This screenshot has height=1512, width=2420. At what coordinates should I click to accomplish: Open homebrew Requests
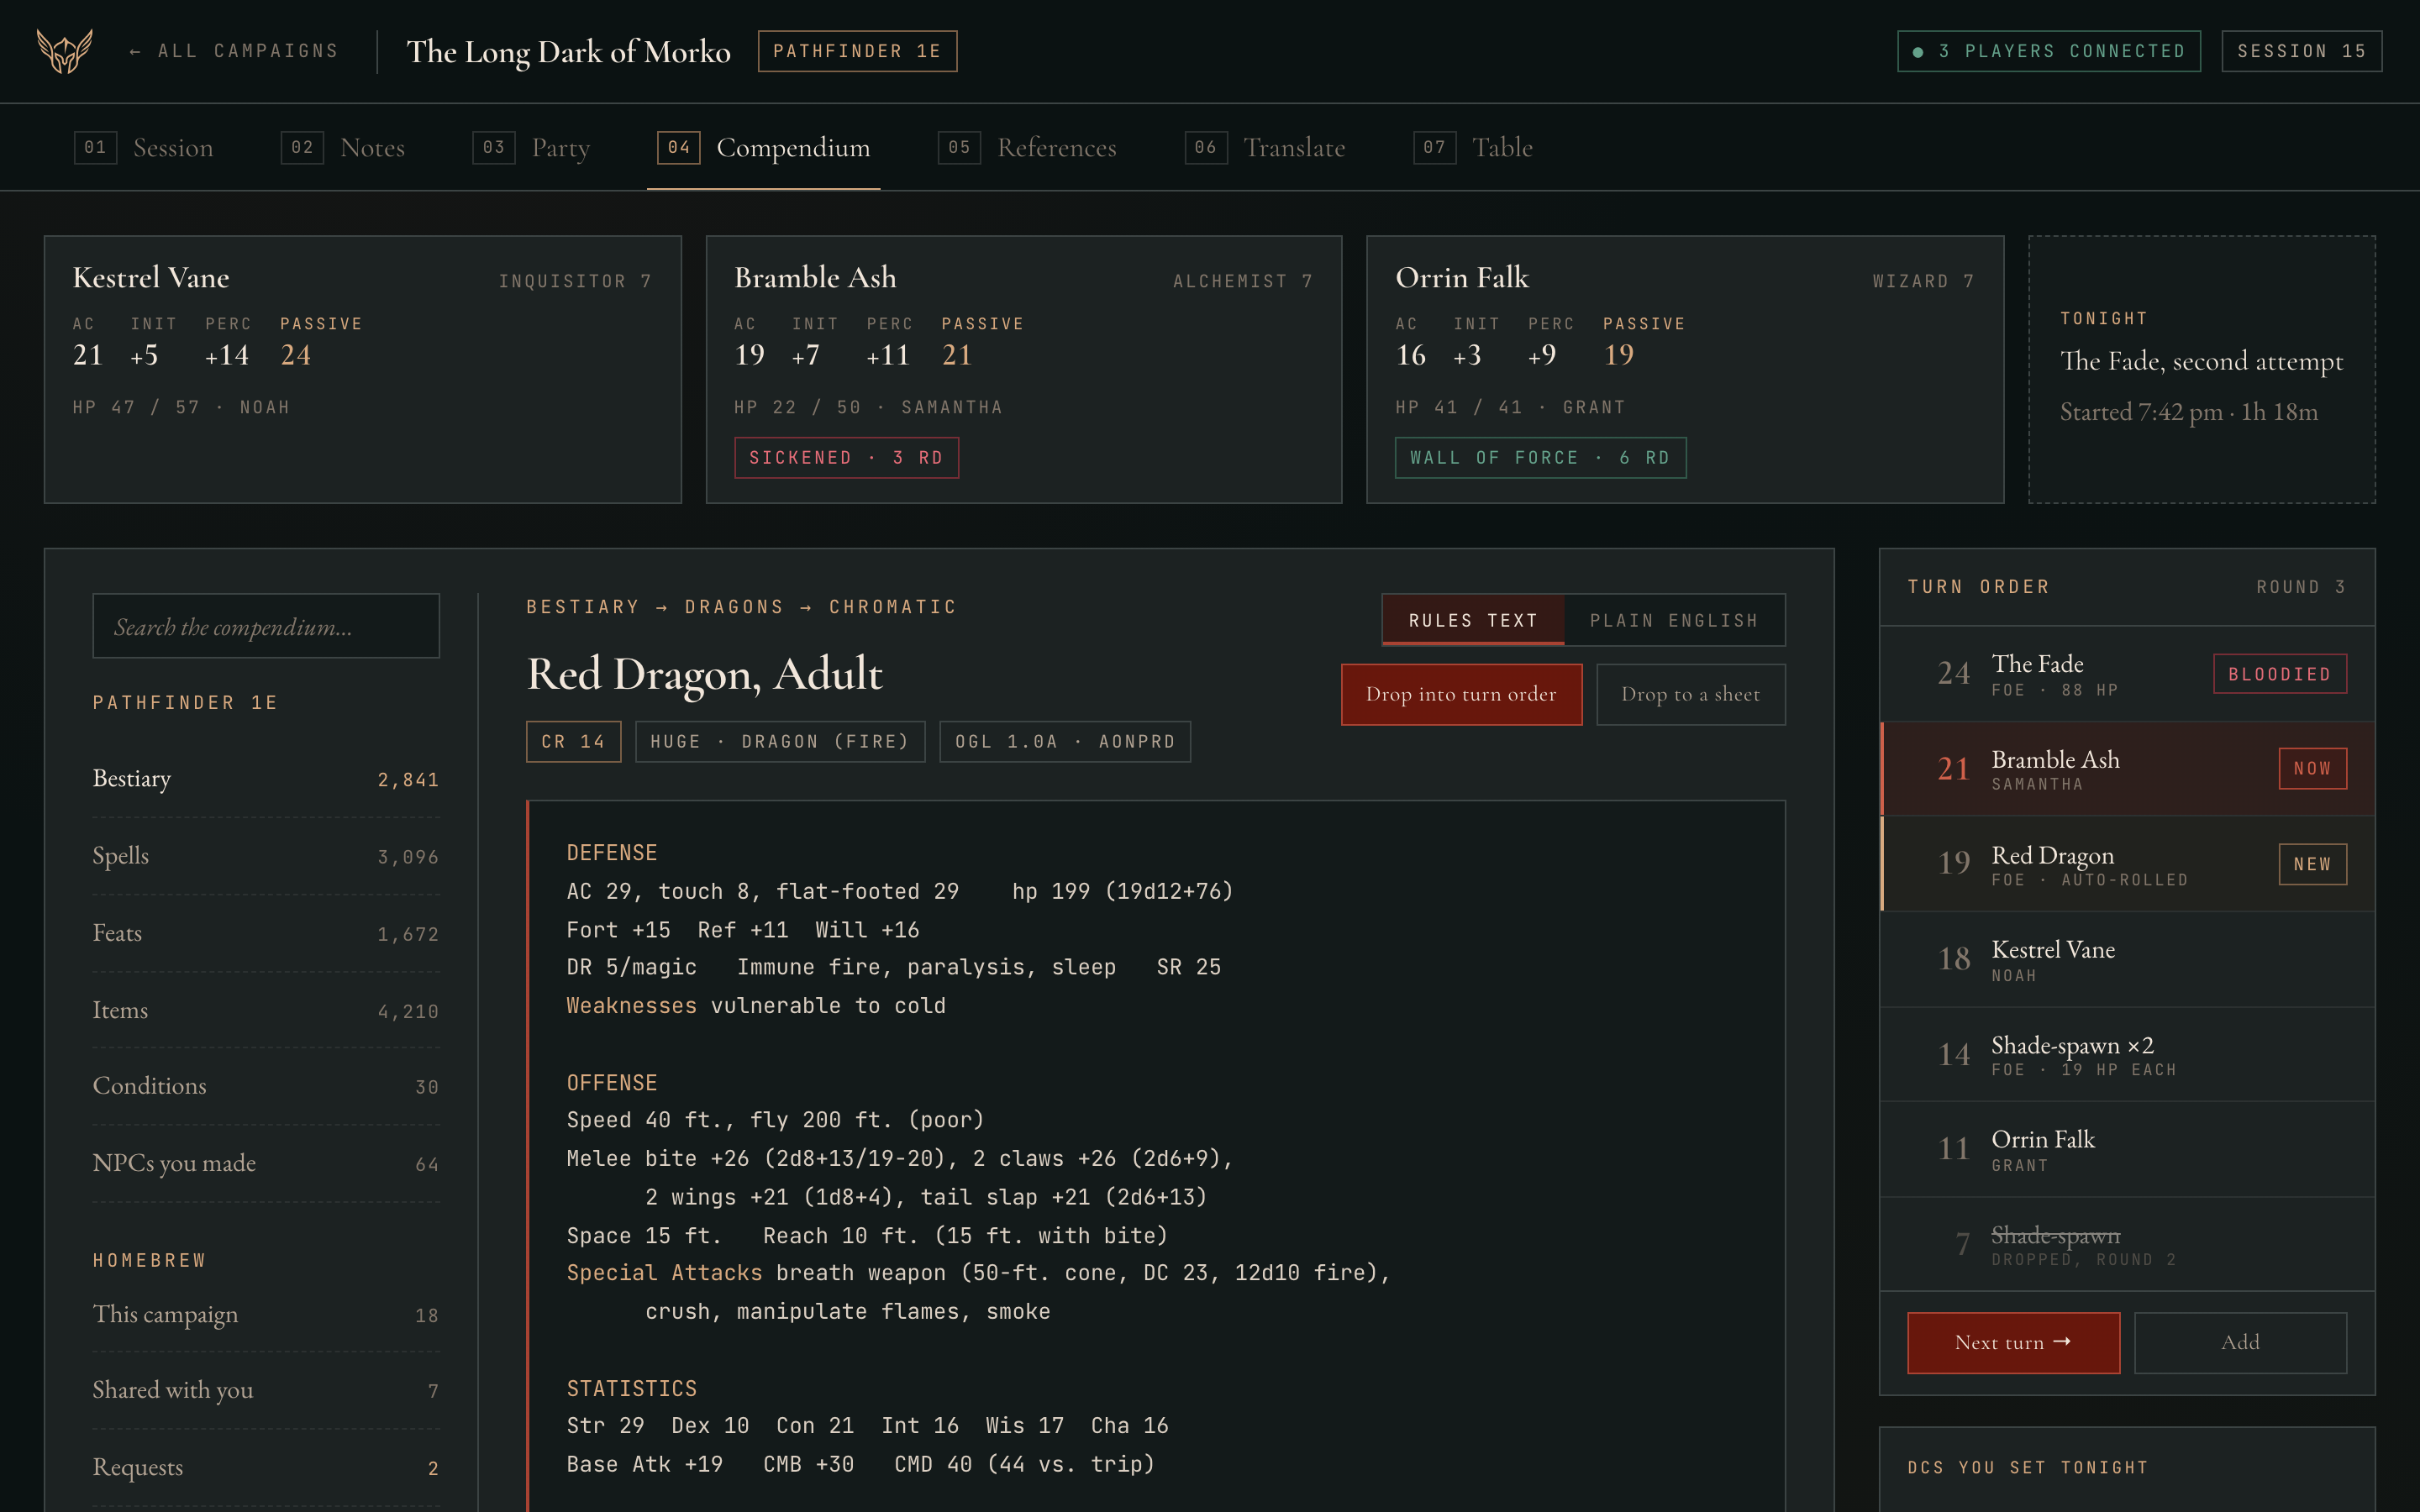(x=266, y=1467)
